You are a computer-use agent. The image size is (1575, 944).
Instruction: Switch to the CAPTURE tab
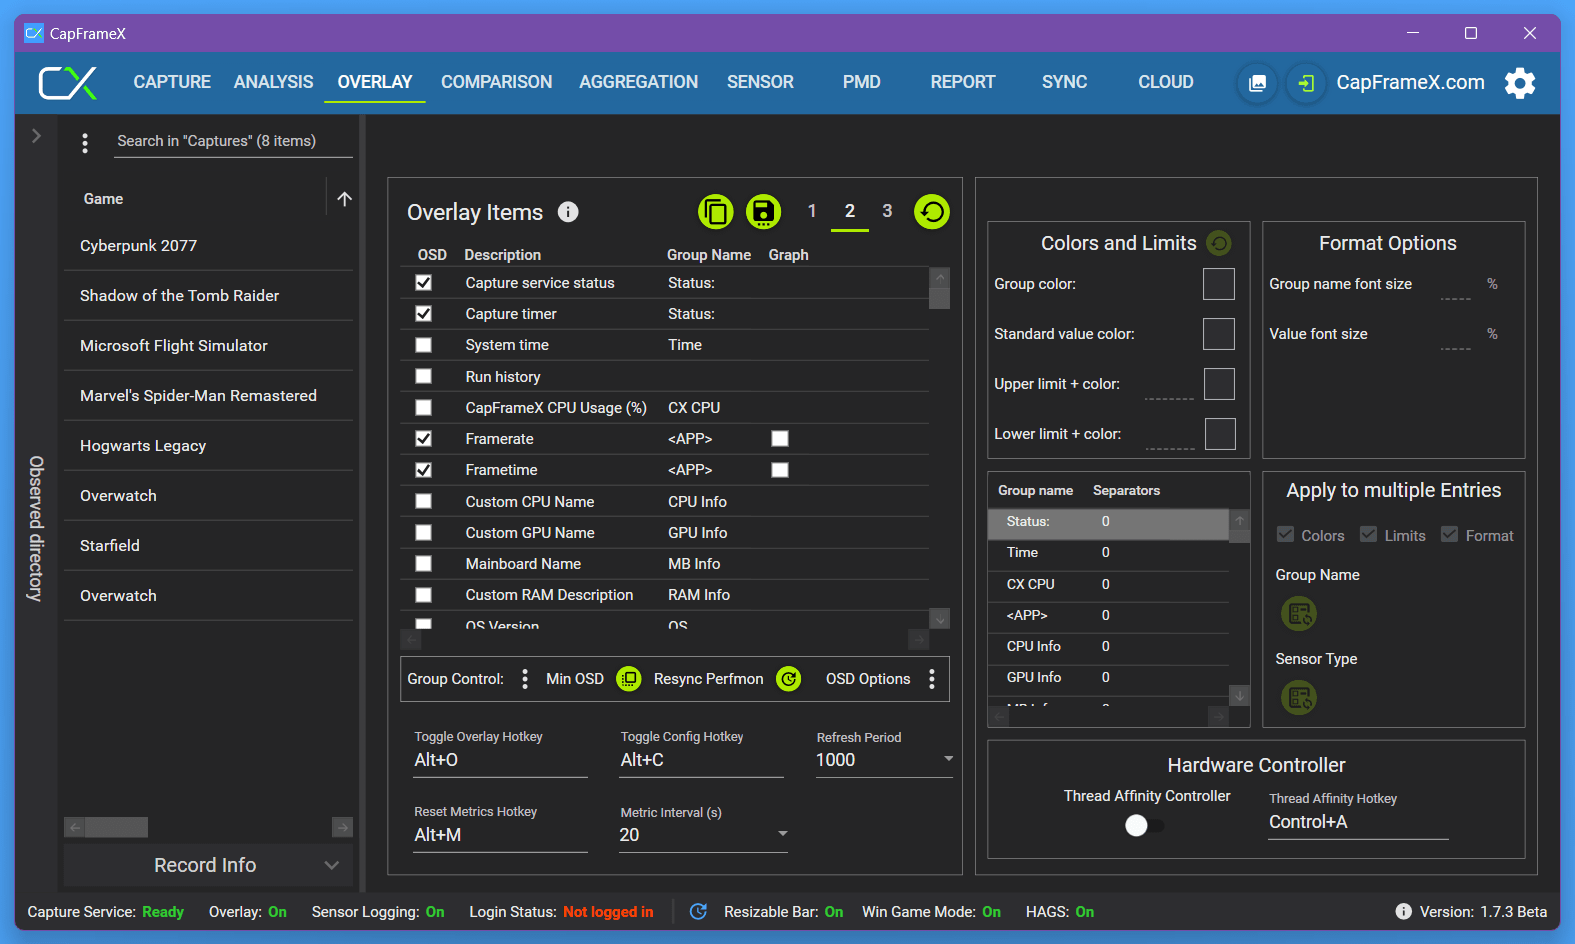(x=172, y=82)
